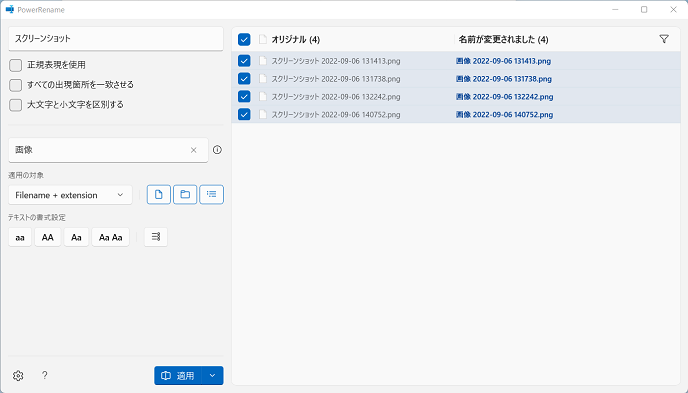688x393 pixels.
Task: Maximize the PowerRename window
Action: click(644, 10)
